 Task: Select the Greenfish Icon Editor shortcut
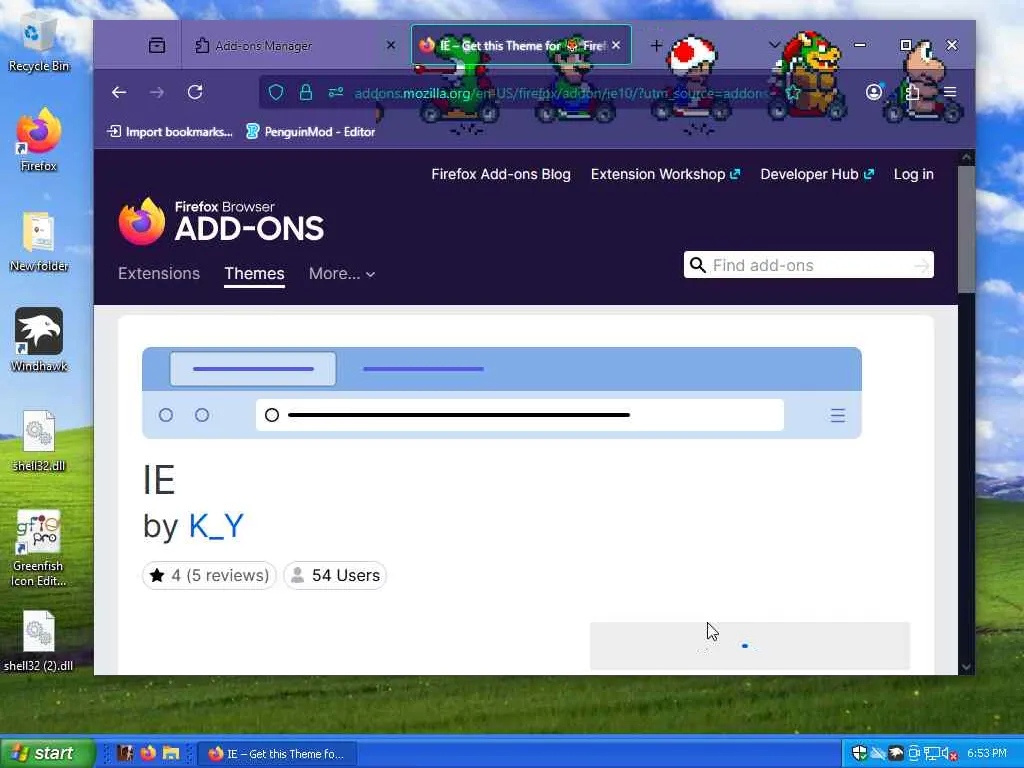39,549
